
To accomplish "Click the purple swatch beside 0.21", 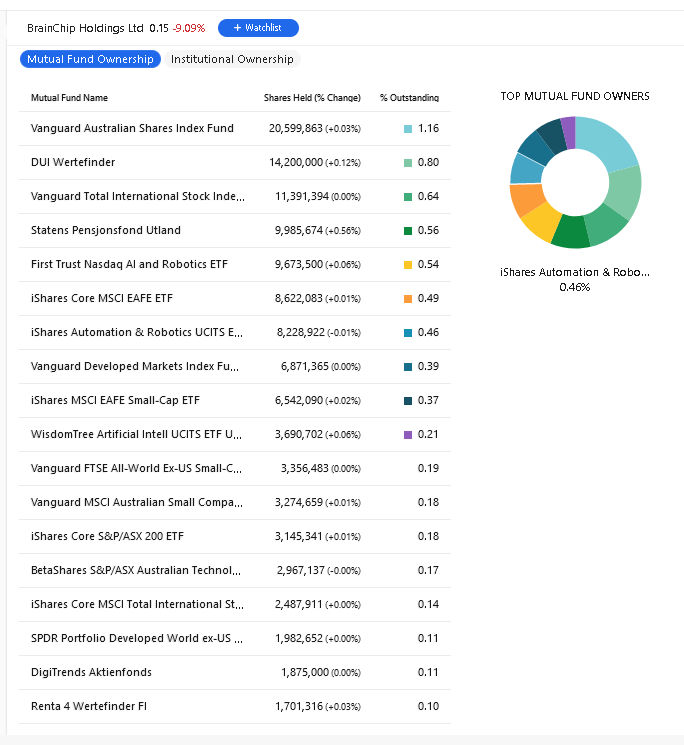I will point(408,435).
